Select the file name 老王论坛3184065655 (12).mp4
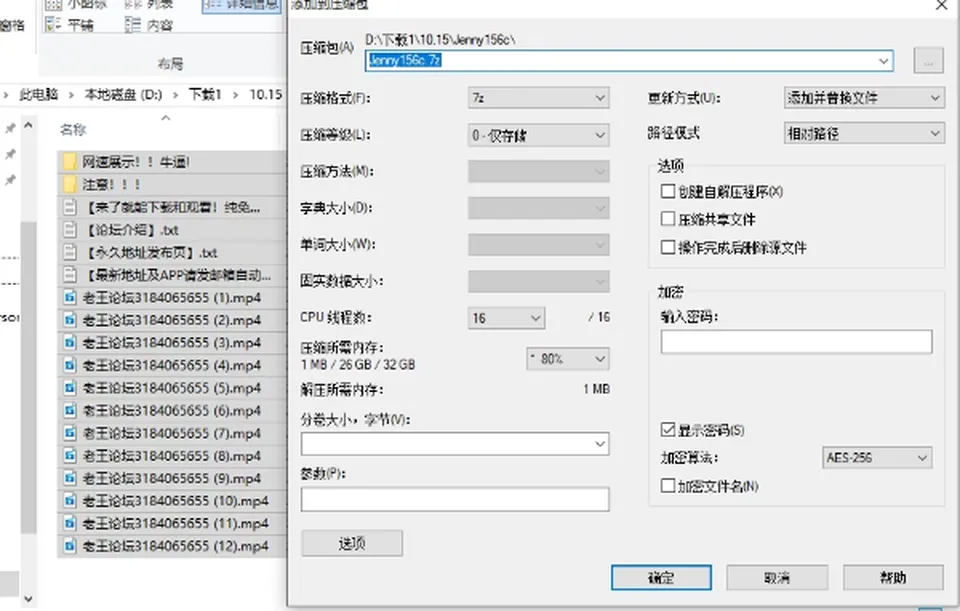 (x=176, y=546)
